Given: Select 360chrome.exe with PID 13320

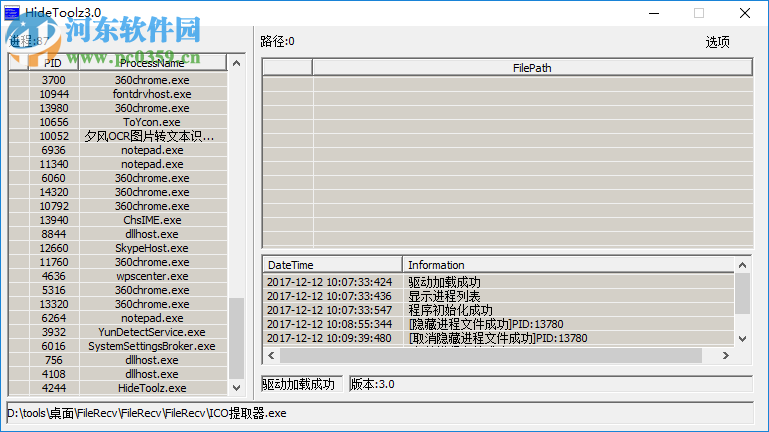Looking at the screenshot, I should pyautogui.click(x=118, y=304).
